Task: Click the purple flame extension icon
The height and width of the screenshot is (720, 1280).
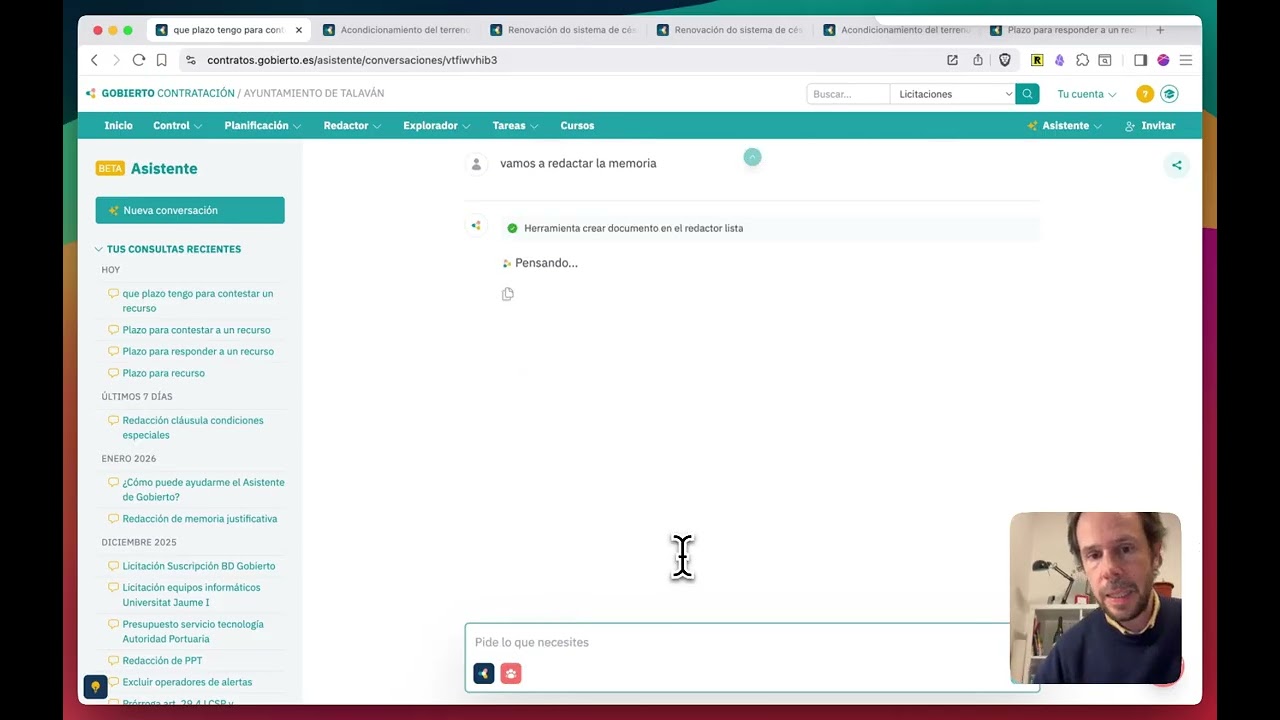Action: click(1059, 60)
